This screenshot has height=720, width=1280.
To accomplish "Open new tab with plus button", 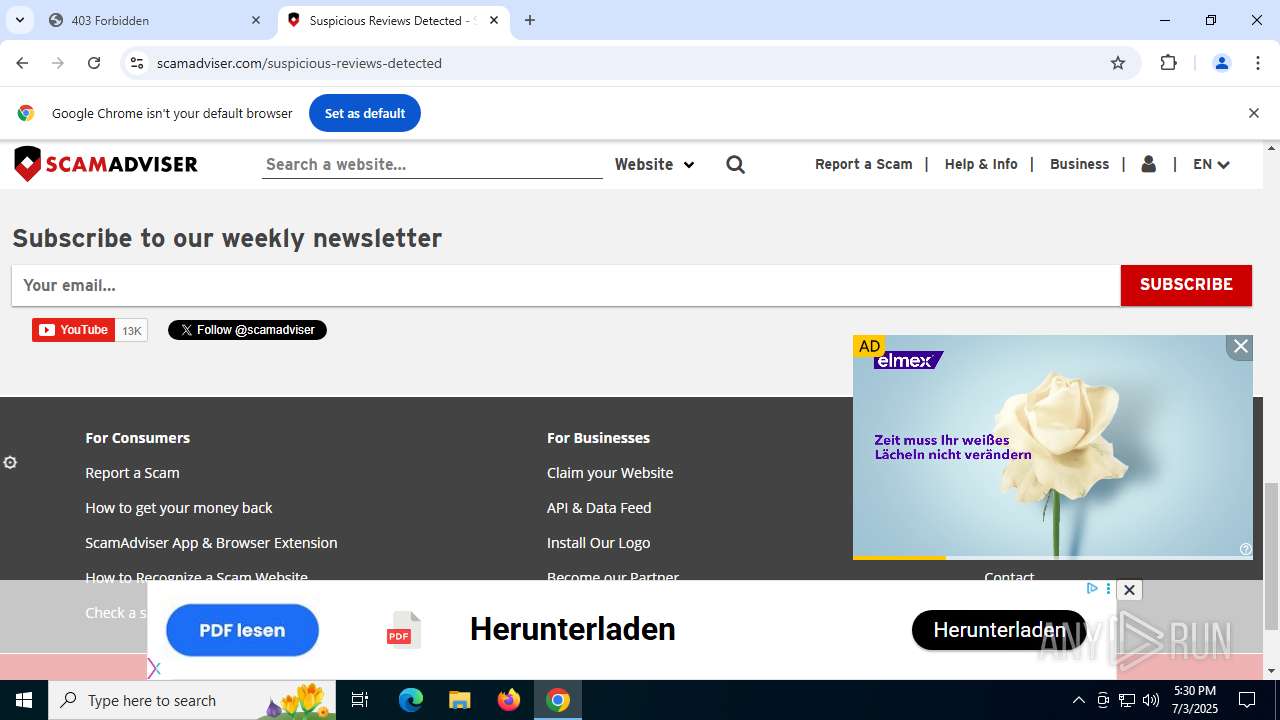I will pyautogui.click(x=530, y=20).
